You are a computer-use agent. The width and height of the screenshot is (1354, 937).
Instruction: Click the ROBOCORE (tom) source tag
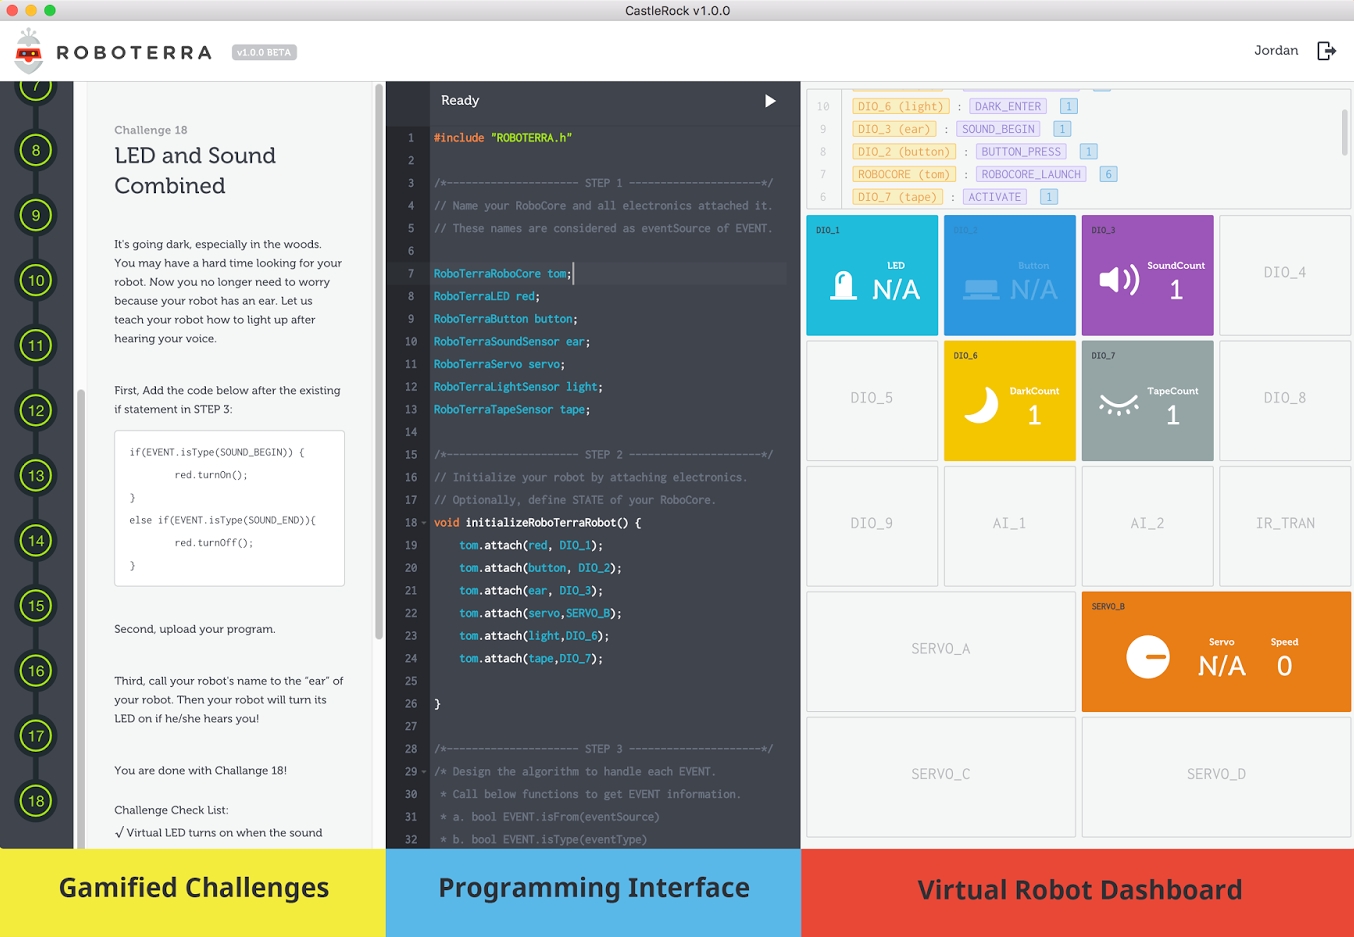click(x=904, y=175)
